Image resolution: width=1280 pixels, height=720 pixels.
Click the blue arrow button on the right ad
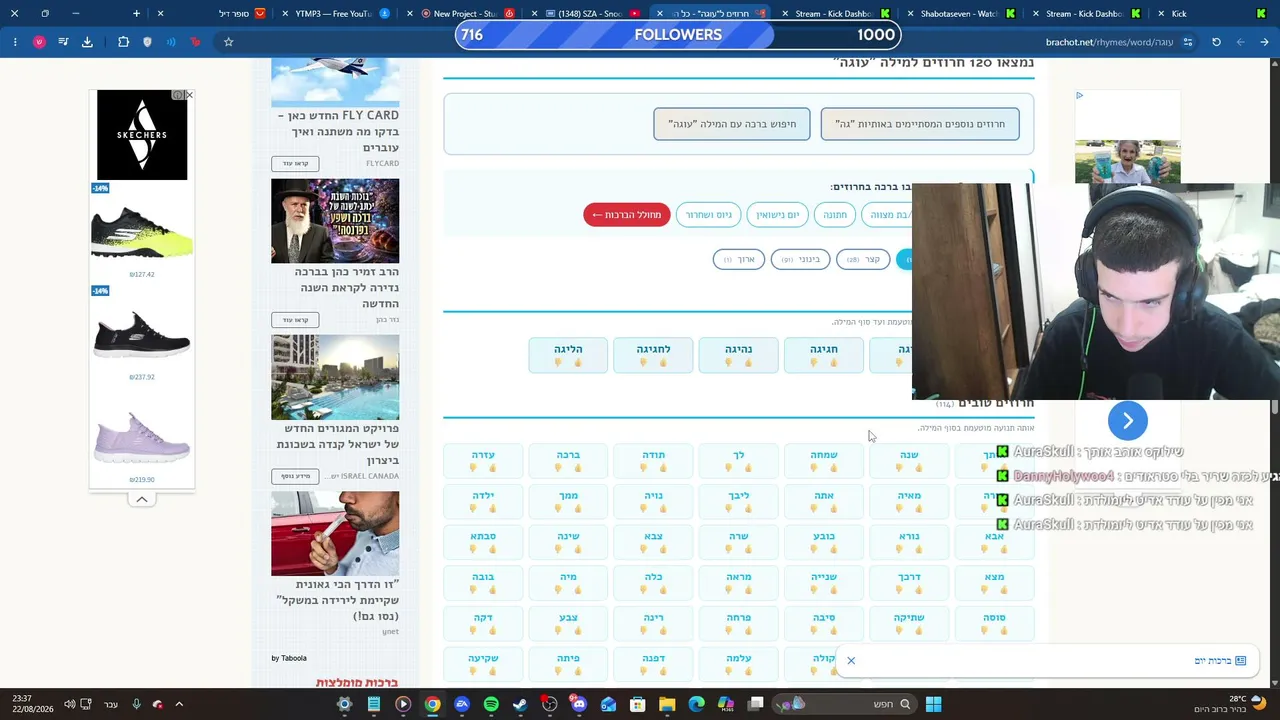(x=1128, y=421)
